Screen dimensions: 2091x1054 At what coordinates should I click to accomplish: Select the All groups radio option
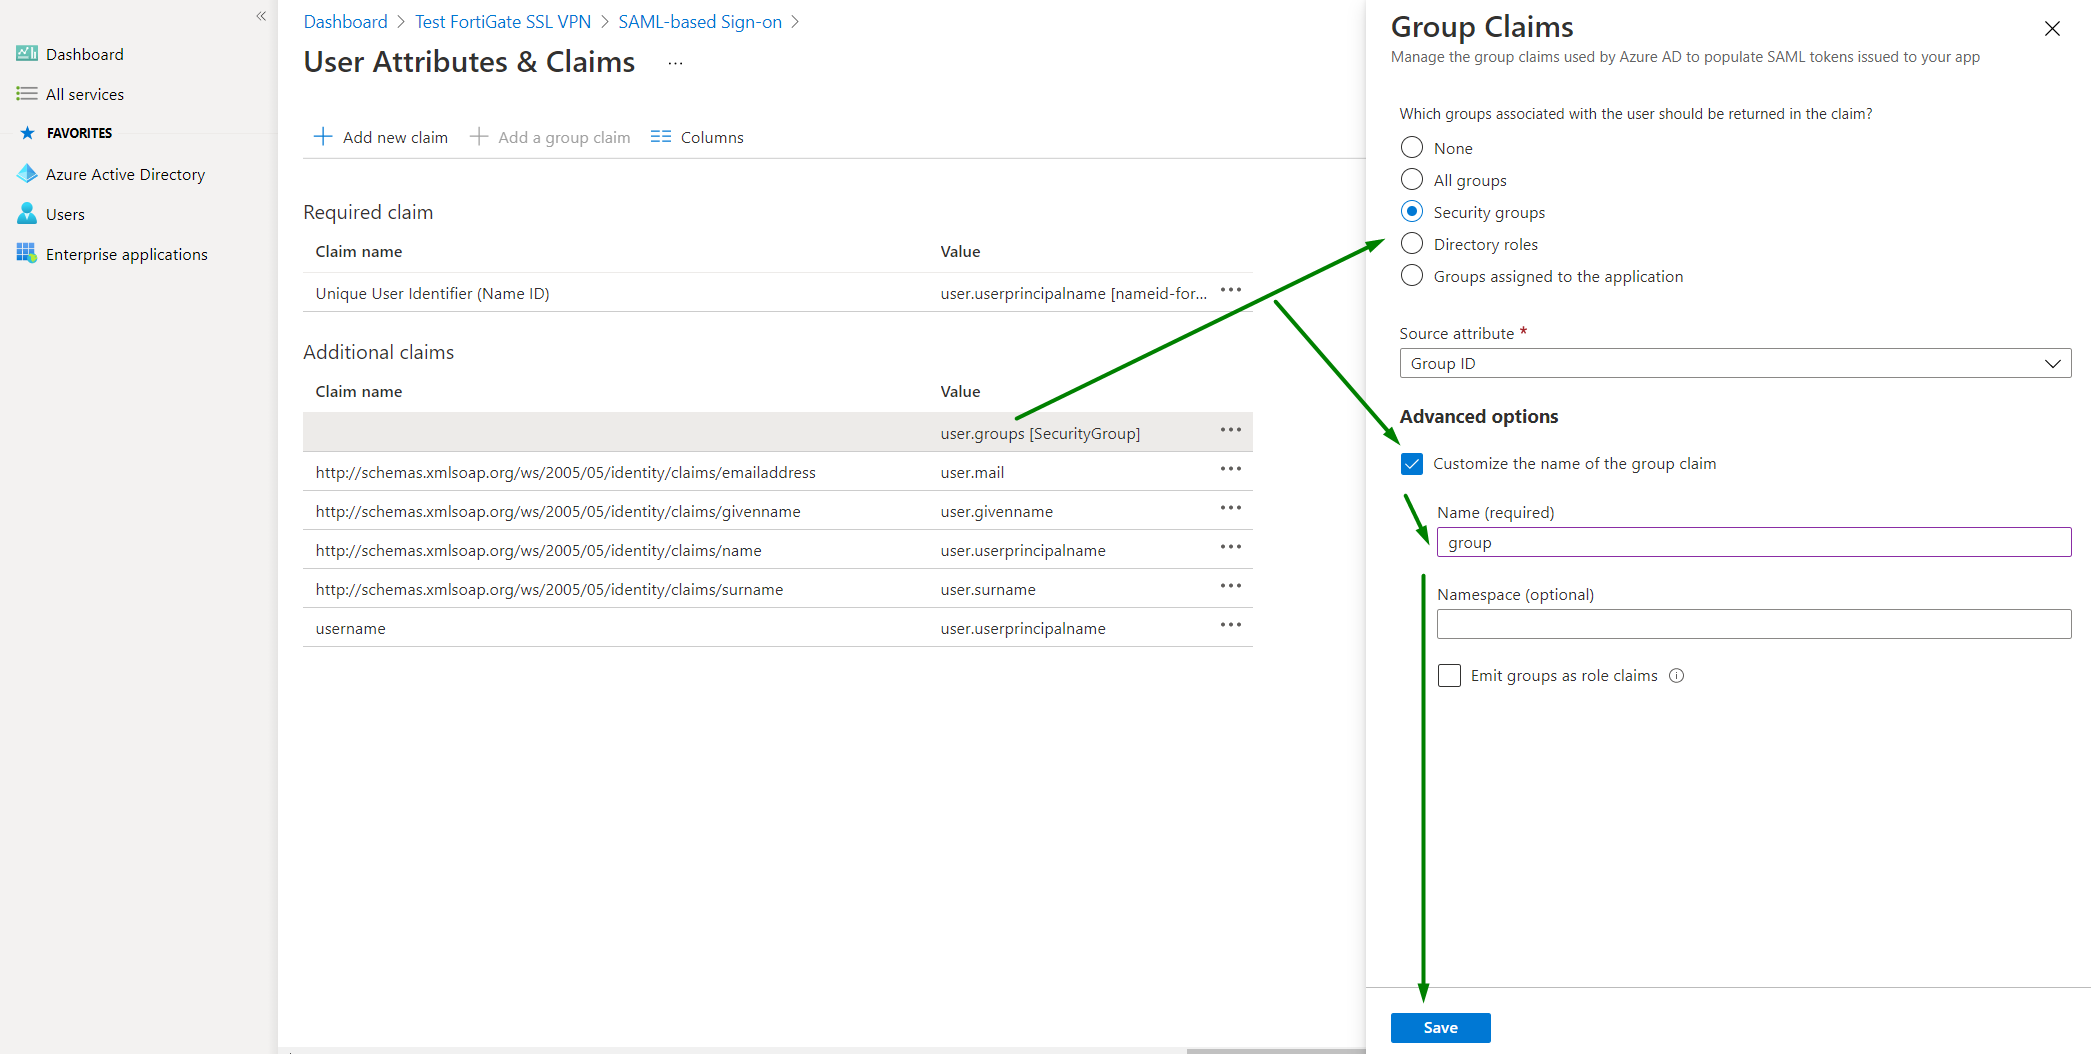pos(1412,180)
